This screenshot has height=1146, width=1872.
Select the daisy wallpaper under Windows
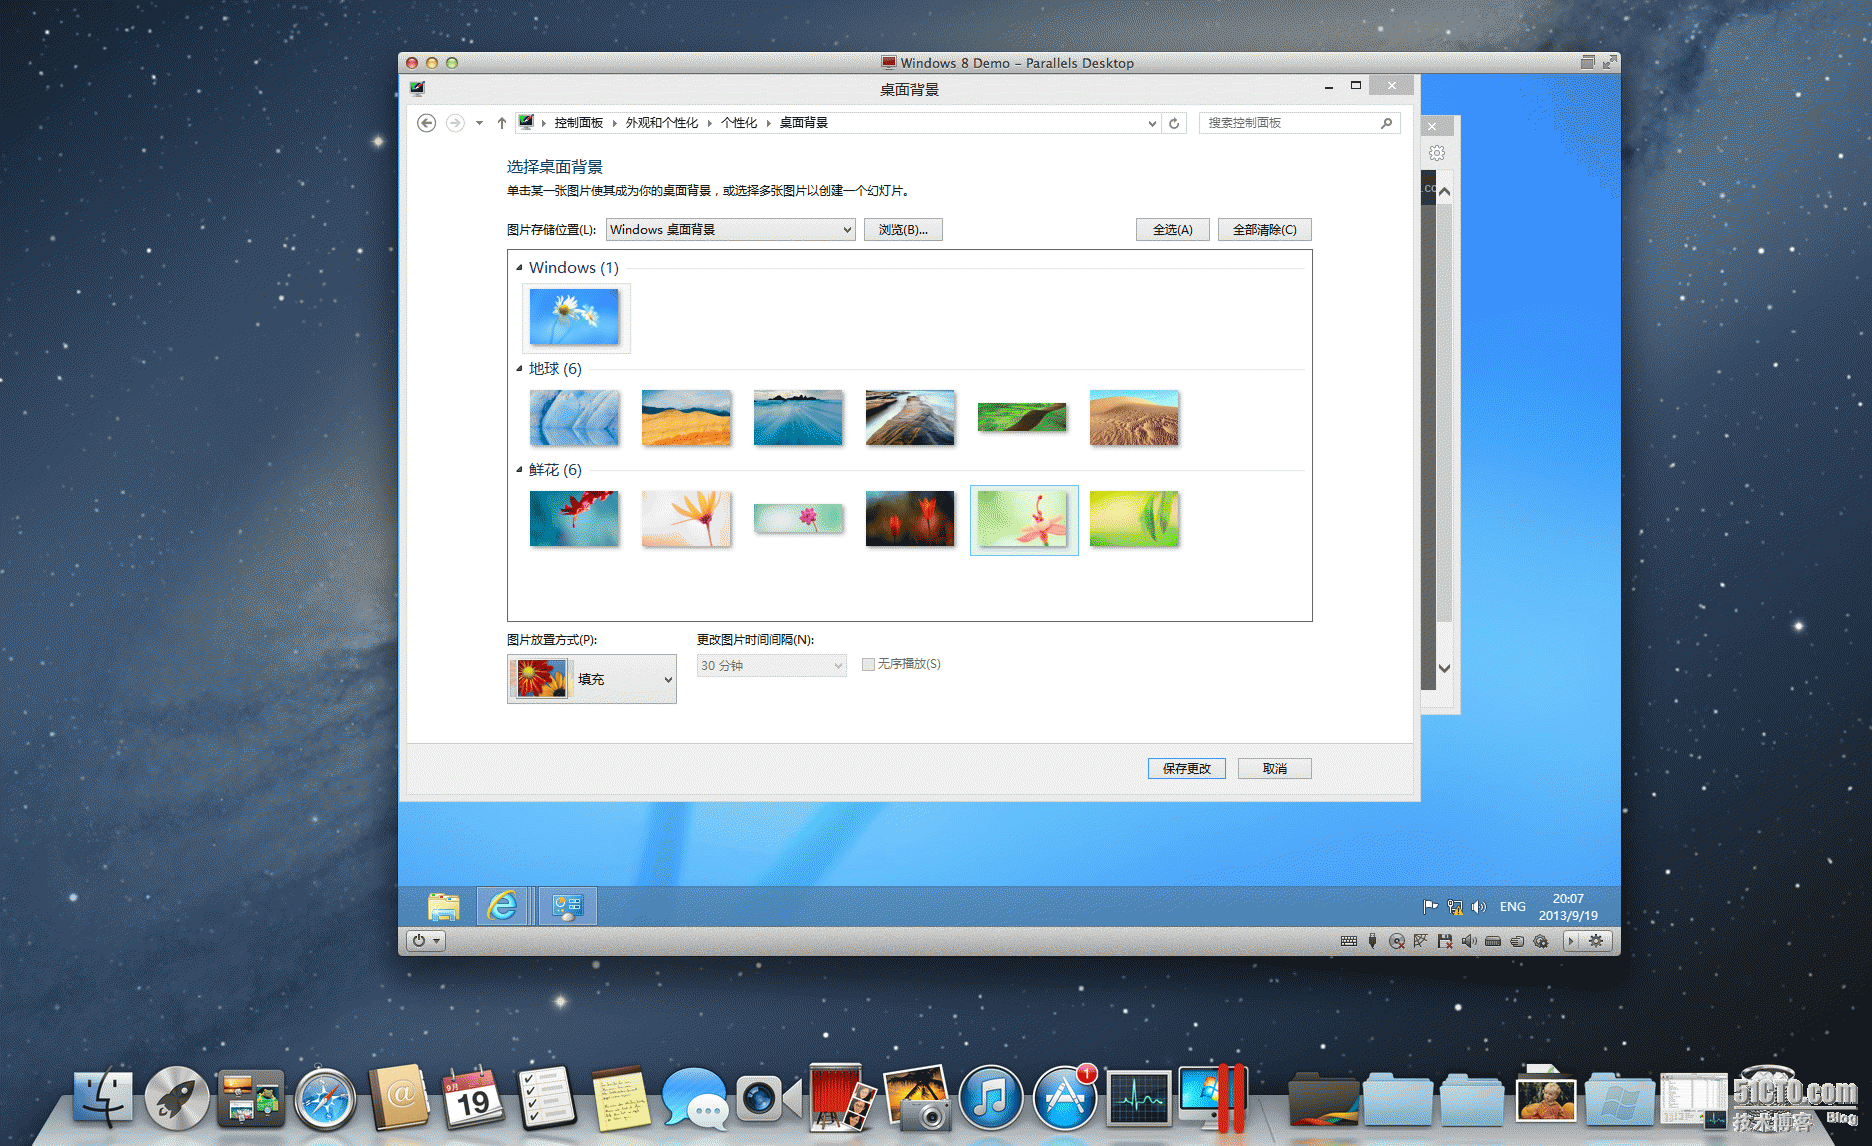[x=575, y=317]
